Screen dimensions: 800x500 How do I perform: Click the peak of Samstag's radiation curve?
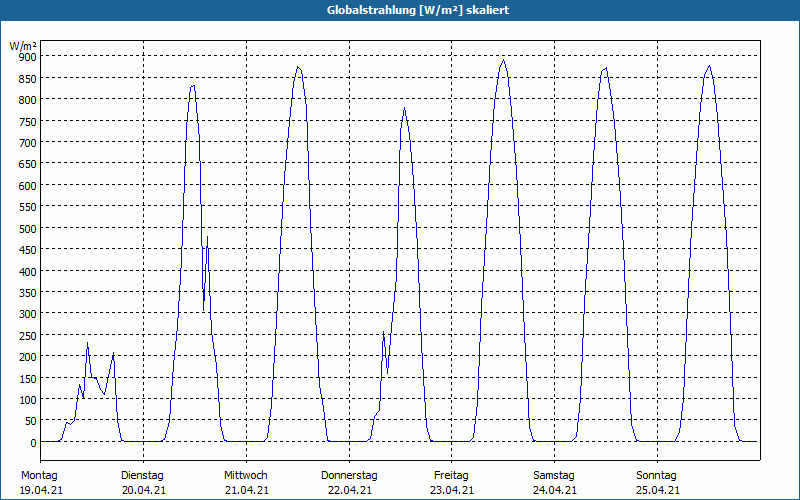[606, 68]
